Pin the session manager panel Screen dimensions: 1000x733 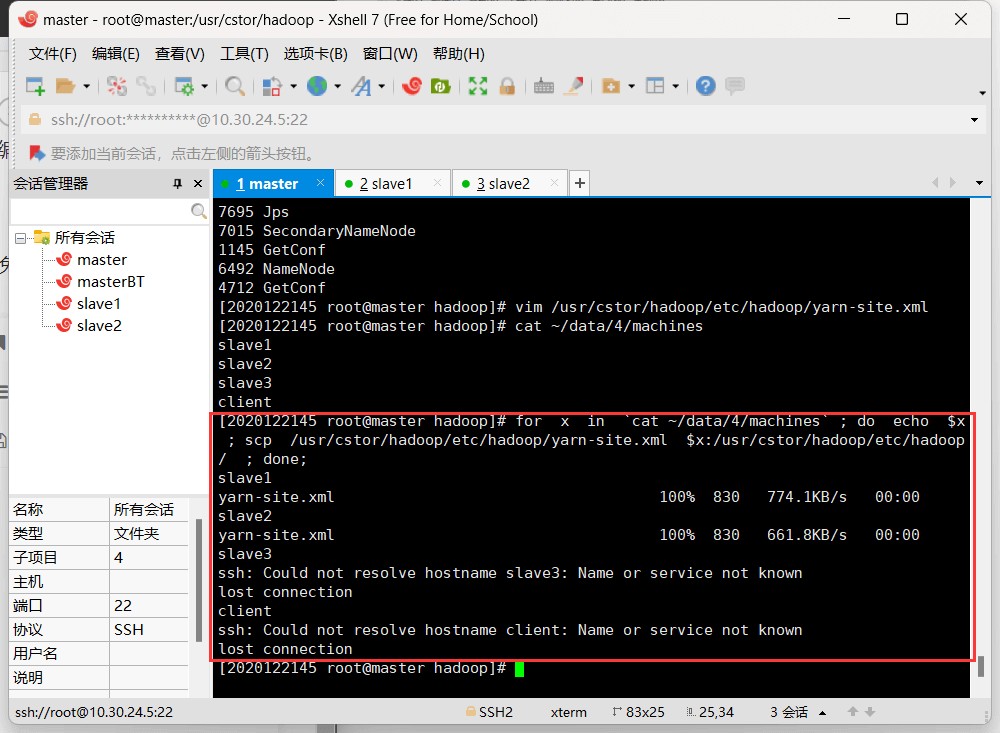point(178,184)
